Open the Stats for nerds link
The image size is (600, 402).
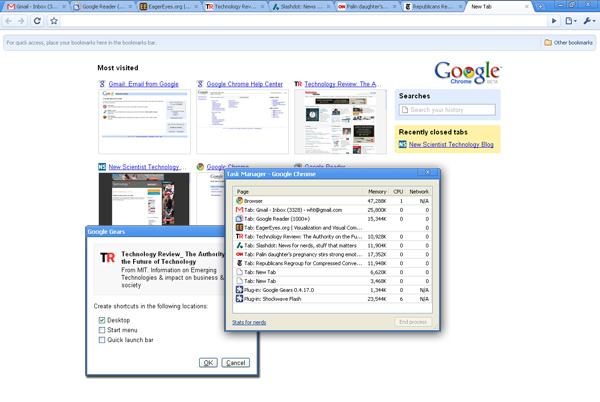point(249,322)
